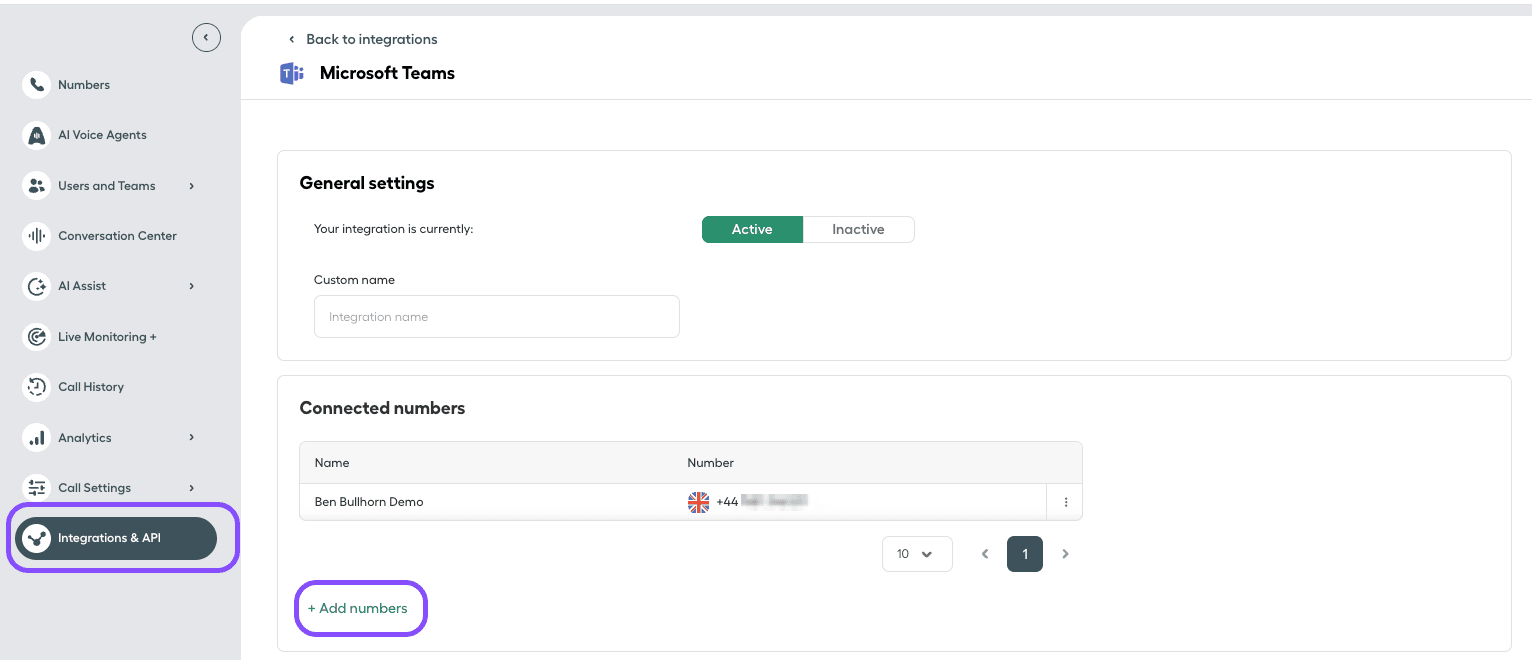1532x660 pixels.
Task: Expand the Users and Teams submenu
Action: 191,186
